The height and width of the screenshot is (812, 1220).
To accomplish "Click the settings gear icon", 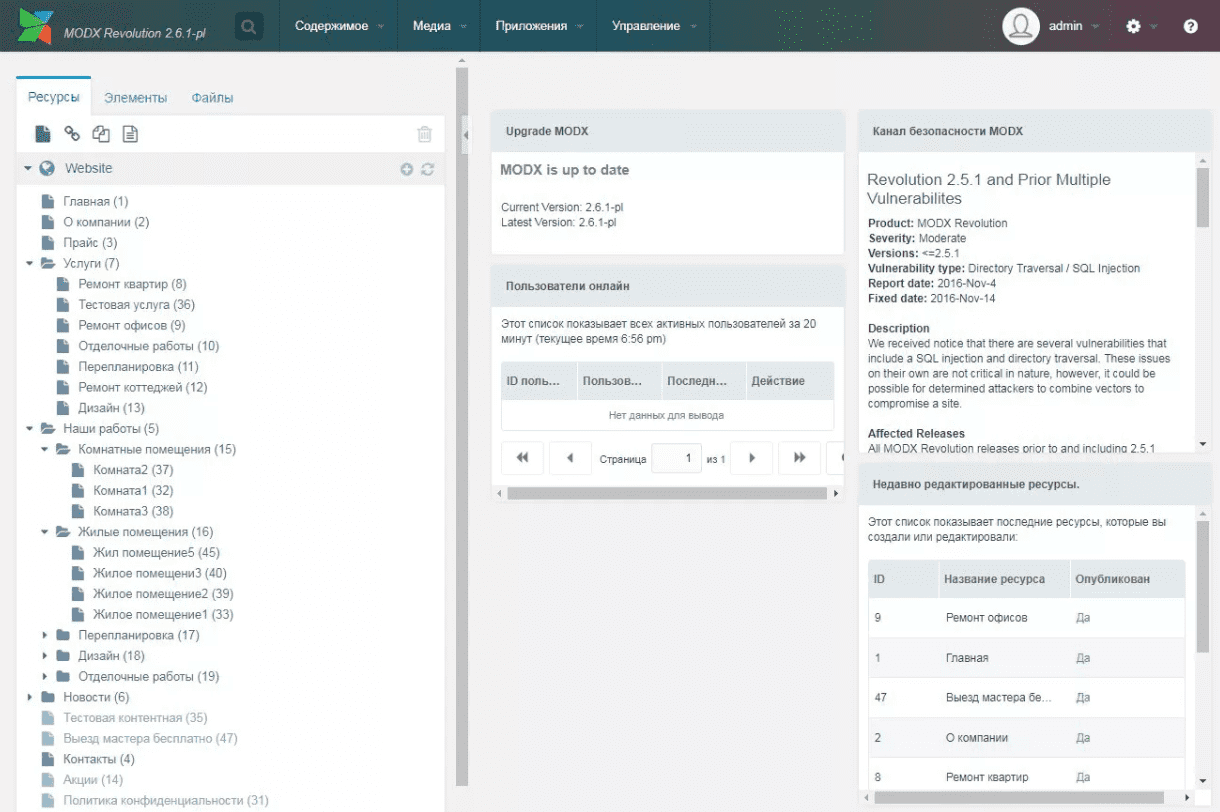I will tap(1133, 26).
